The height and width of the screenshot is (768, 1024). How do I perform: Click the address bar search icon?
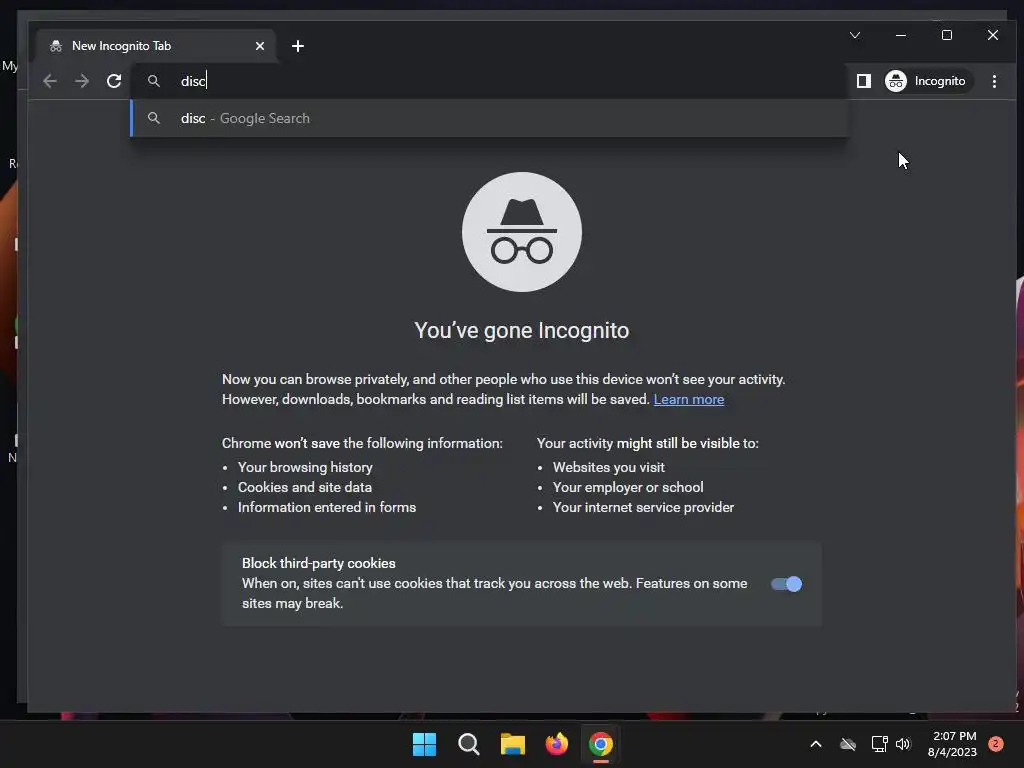(x=153, y=81)
